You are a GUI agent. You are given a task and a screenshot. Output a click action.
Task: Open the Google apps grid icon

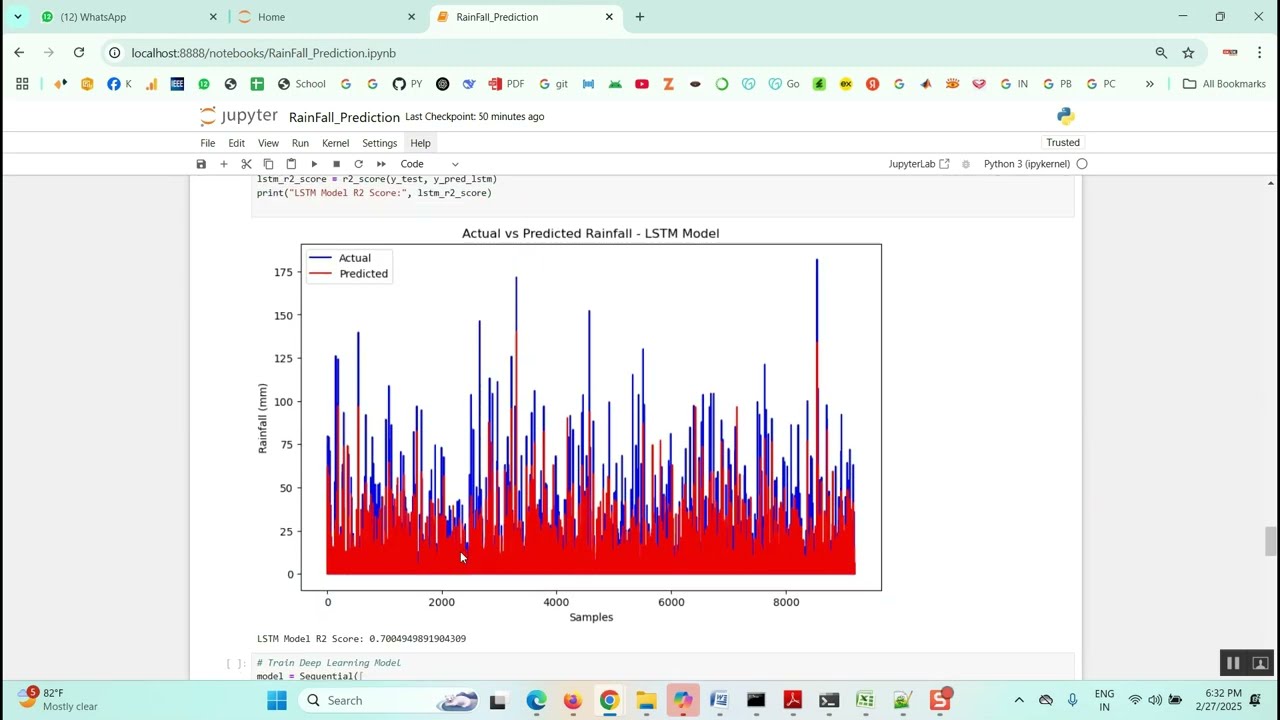point(22,84)
